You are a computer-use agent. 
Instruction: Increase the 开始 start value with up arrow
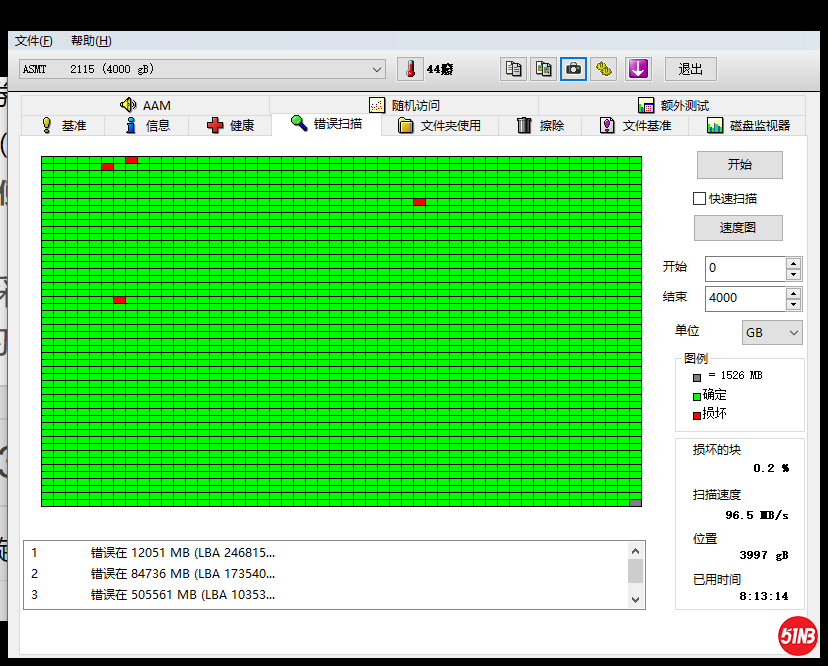click(x=793, y=263)
